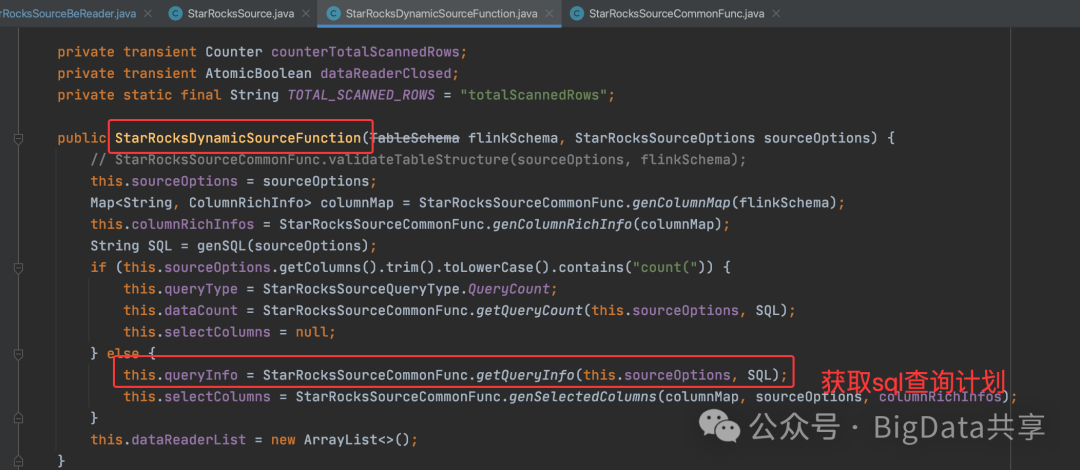The width and height of the screenshot is (1080, 470).
Task: Collapse the if count( block fold marker
Action: [19, 267]
